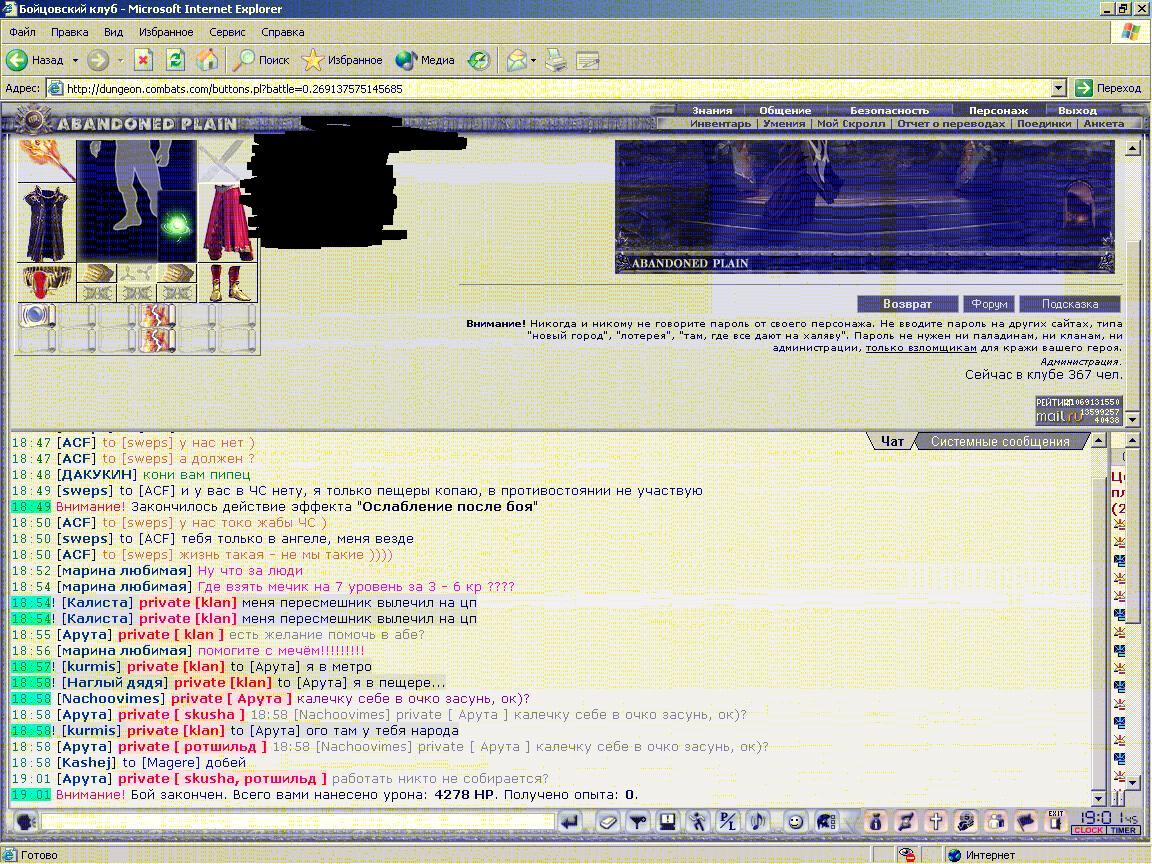Open the Умения link
This screenshot has width=1152, height=864.
click(x=784, y=123)
